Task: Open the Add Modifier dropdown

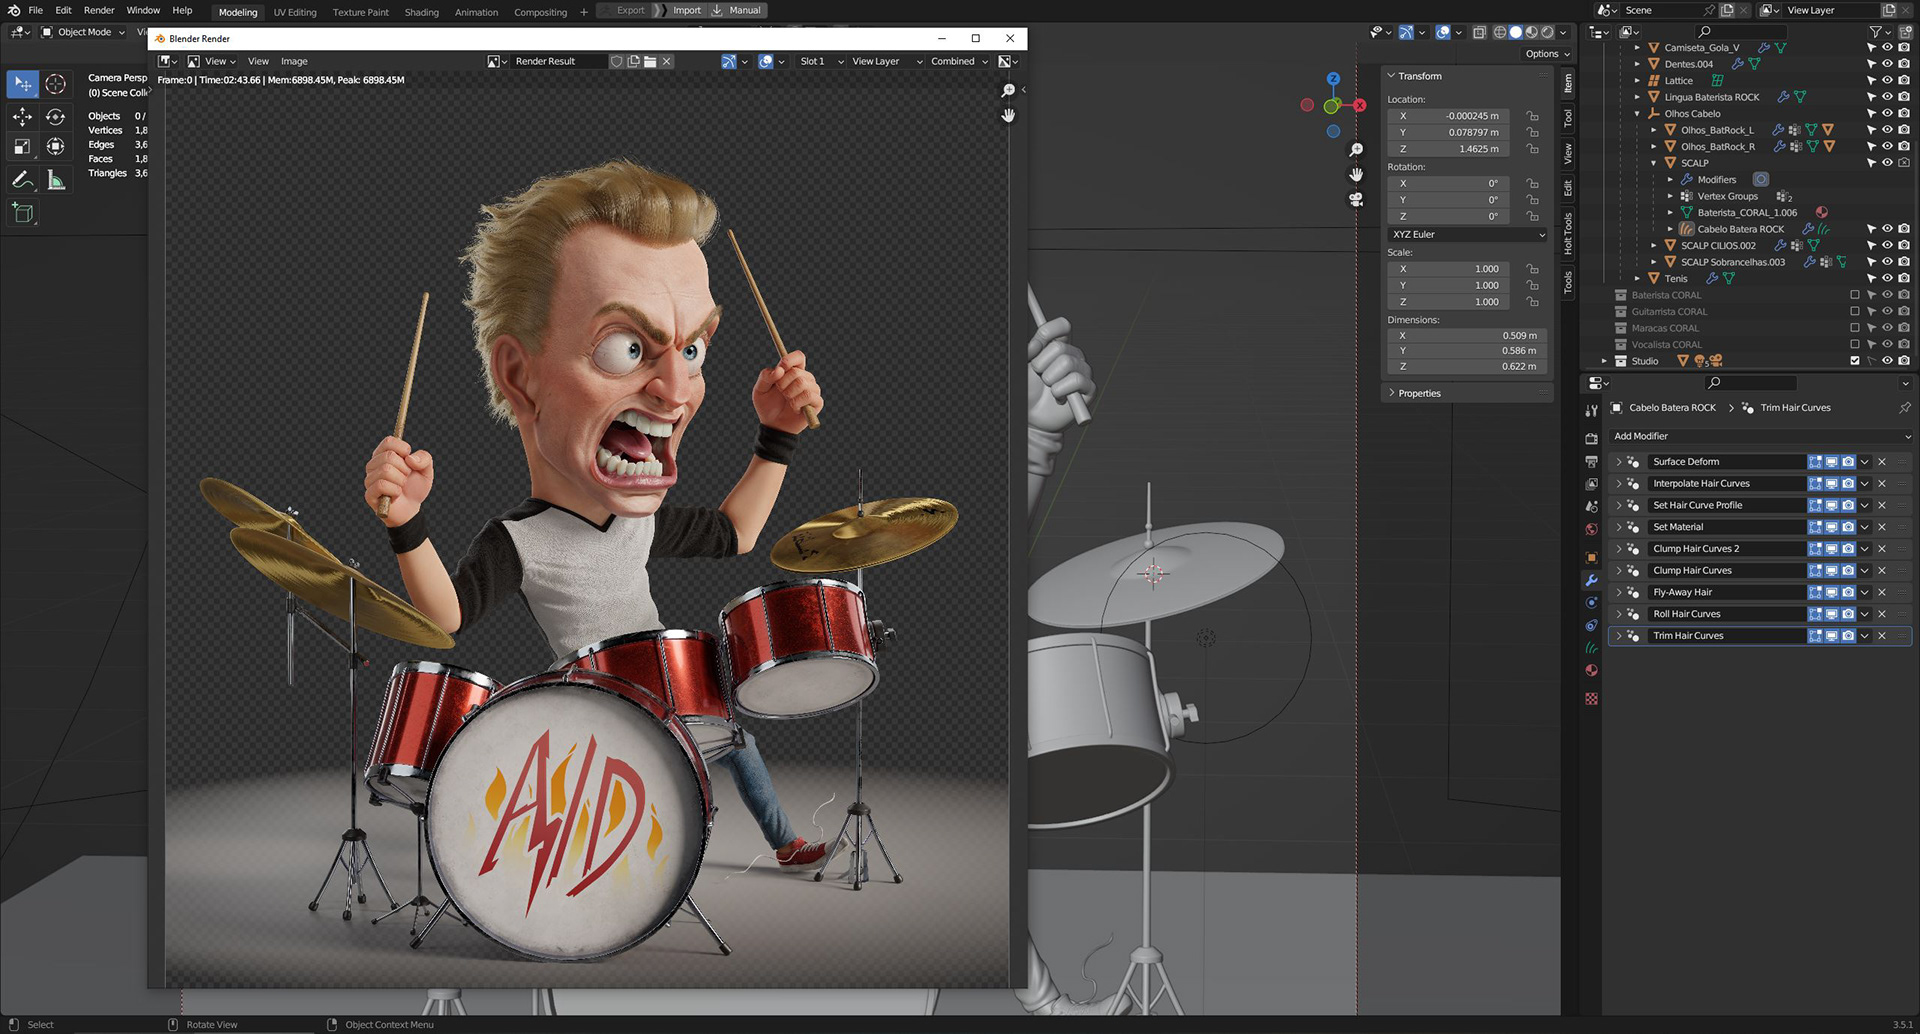Action: (1761, 436)
